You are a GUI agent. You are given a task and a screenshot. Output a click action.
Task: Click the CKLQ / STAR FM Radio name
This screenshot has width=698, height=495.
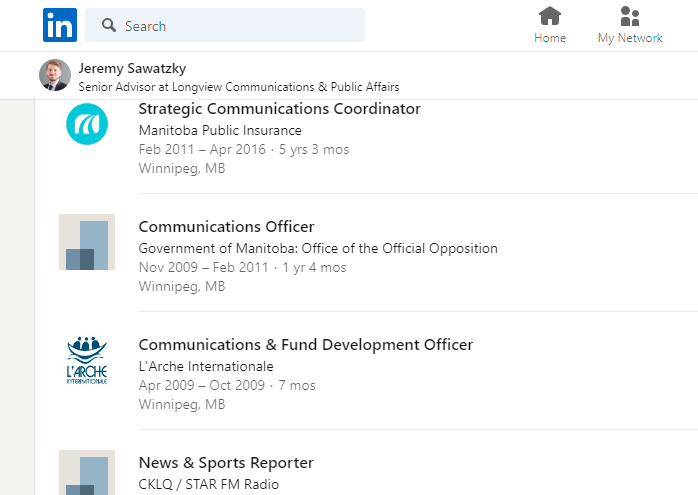pos(209,484)
